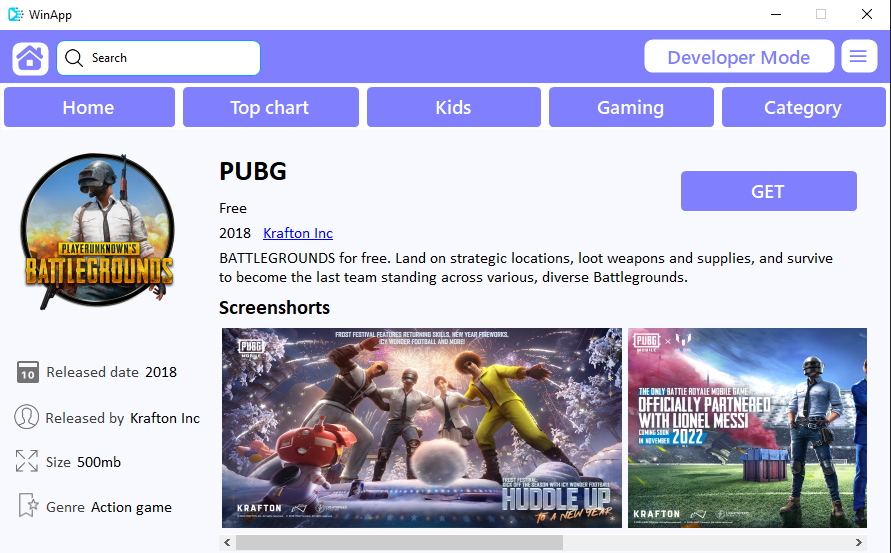Click the horizontal scrollbar thumb

pyautogui.click(x=399, y=543)
